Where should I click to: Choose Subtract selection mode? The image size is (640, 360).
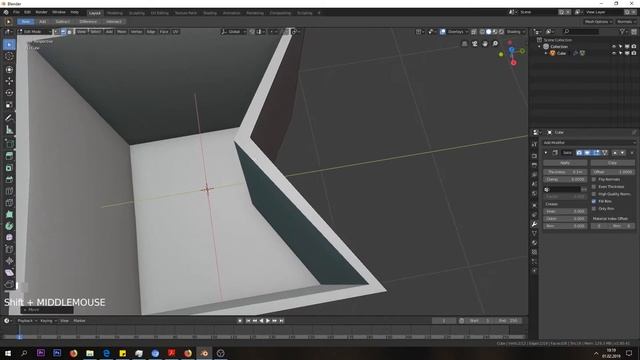[x=62, y=22]
